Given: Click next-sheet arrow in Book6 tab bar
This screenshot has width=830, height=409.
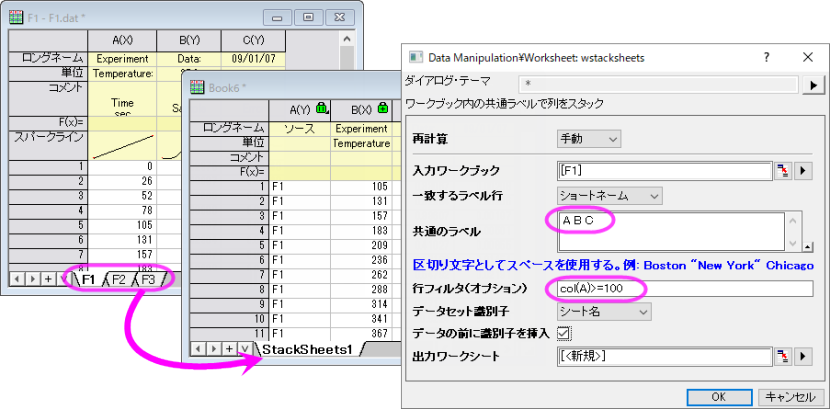Looking at the screenshot, I should [213, 348].
